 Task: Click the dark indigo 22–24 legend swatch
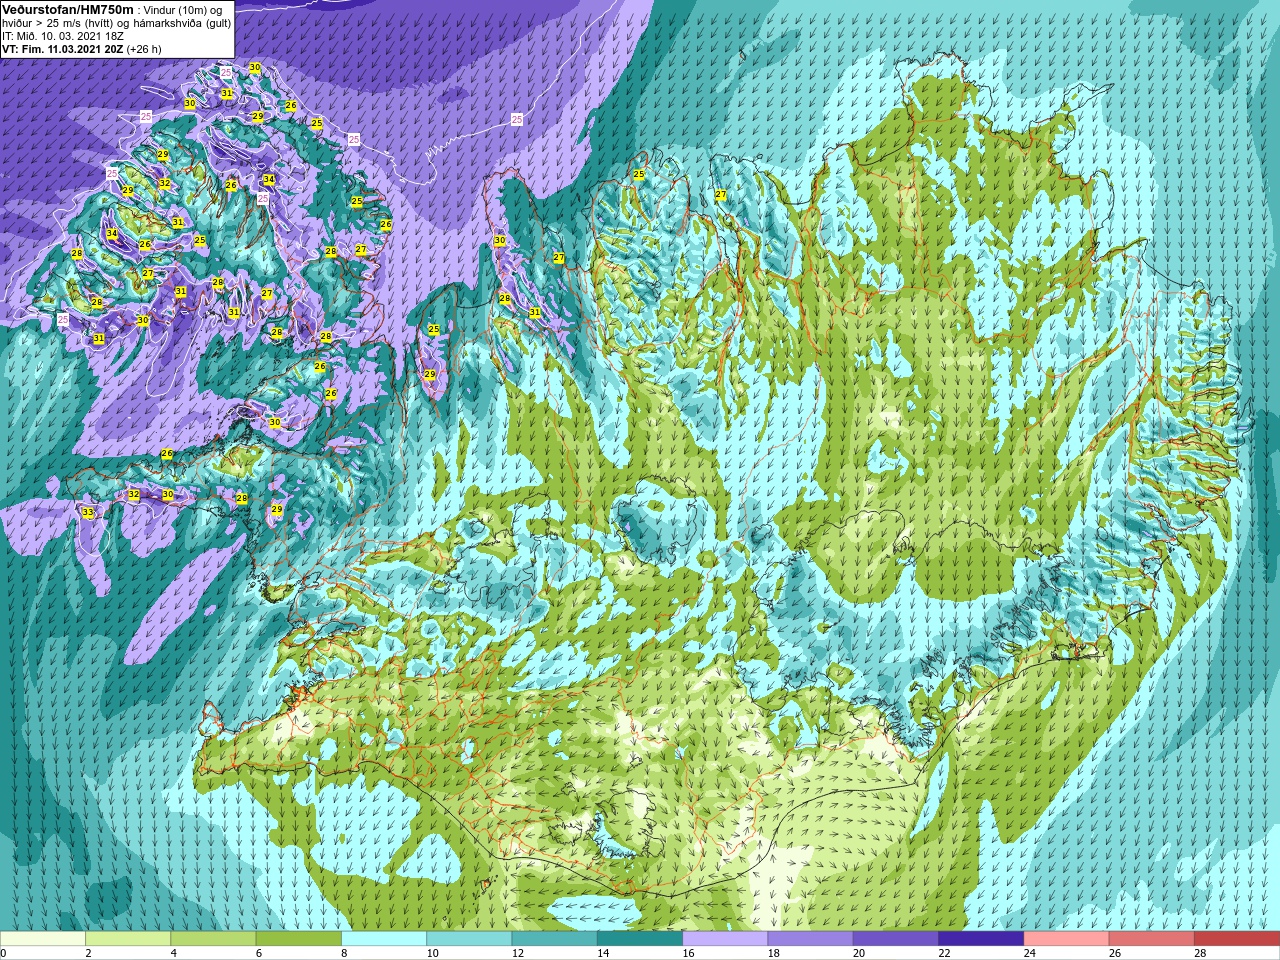(x=981, y=939)
